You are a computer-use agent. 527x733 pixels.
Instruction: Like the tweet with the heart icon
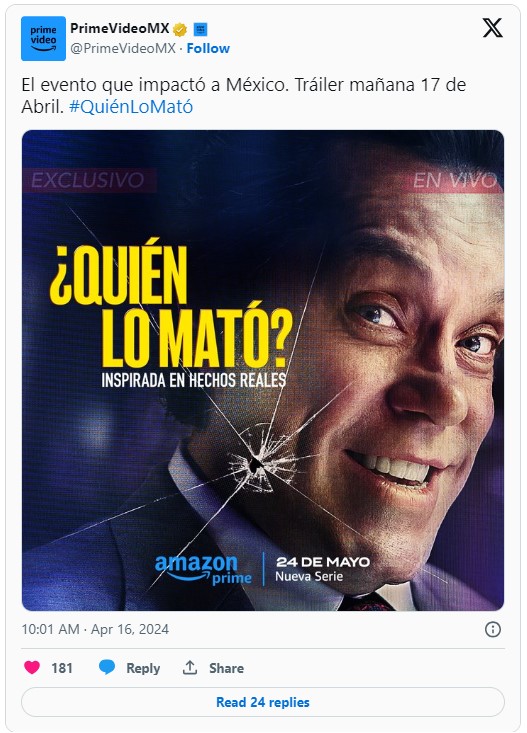(32, 668)
